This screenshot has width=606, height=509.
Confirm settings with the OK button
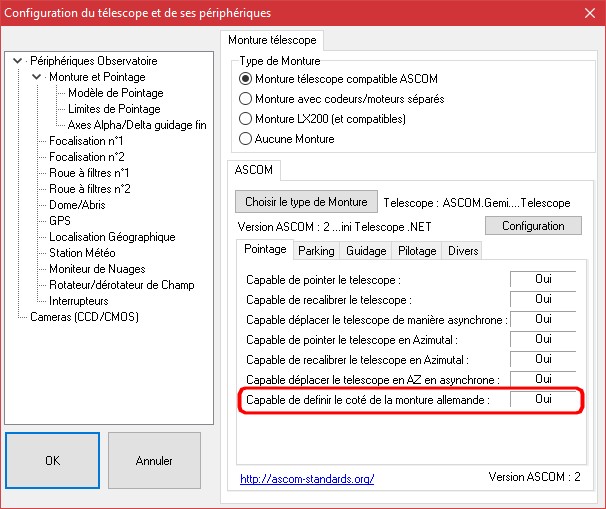point(52,461)
